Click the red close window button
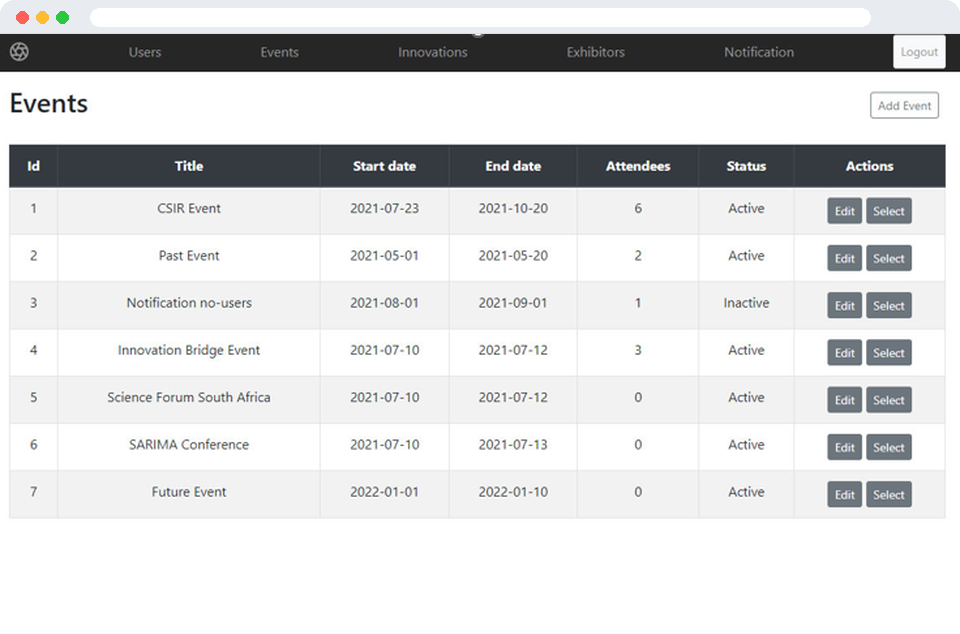 tap(23, 17)
